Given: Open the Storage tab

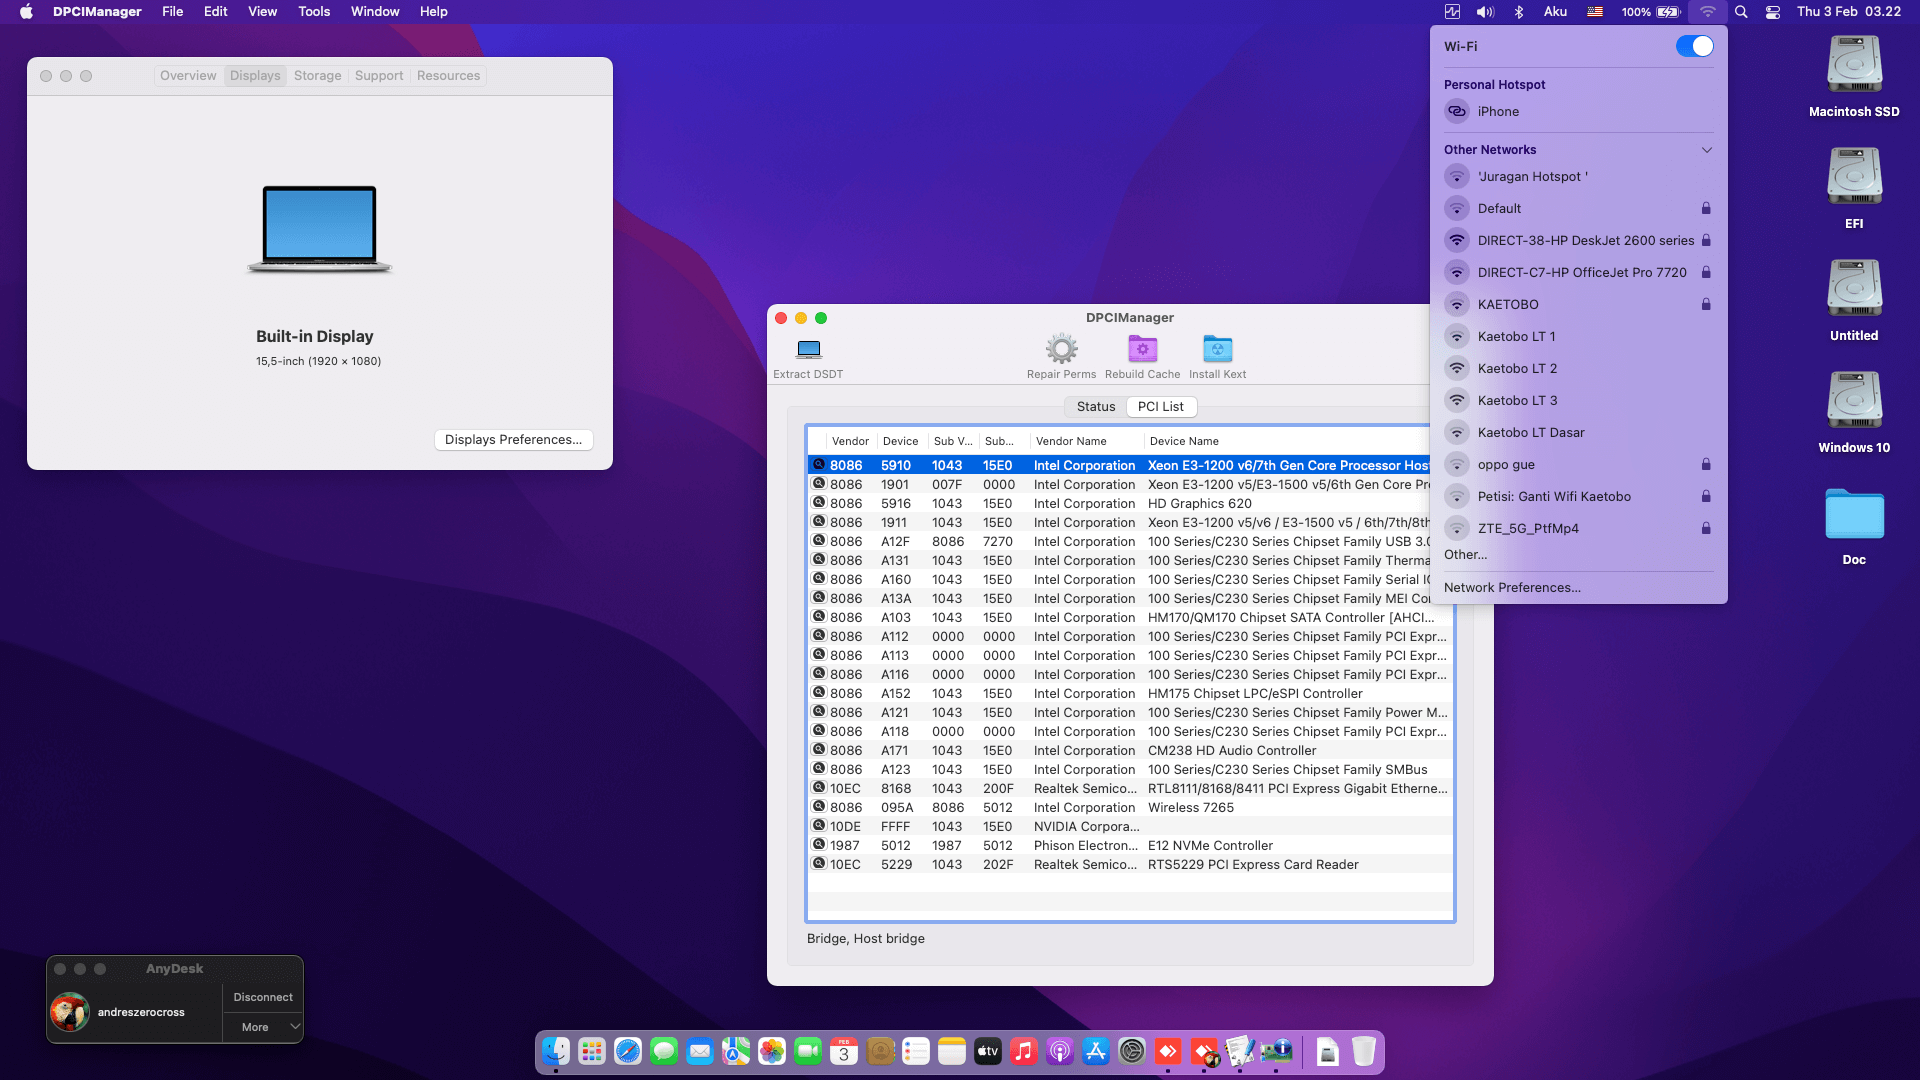Looking at the screenshot, I should coord(318,76).
